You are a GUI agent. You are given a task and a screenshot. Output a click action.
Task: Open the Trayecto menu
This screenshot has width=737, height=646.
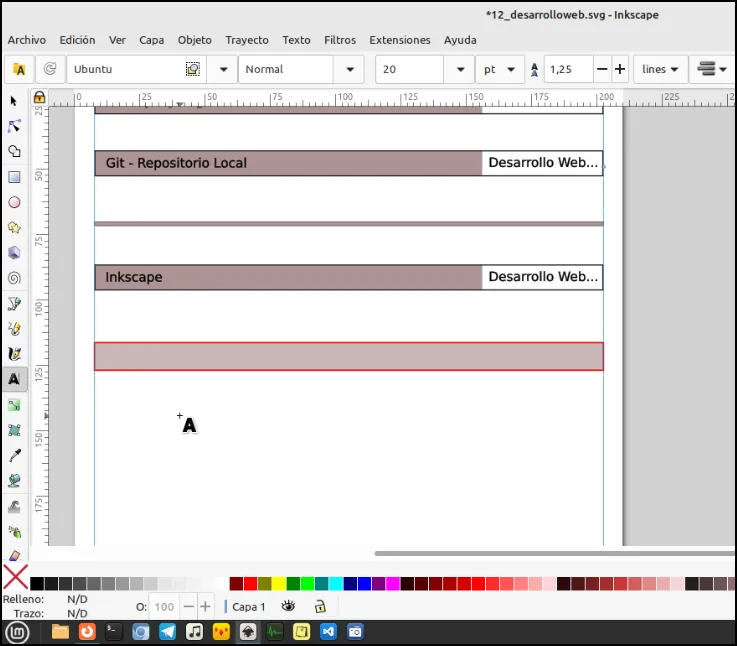click(x=247, y=40)
